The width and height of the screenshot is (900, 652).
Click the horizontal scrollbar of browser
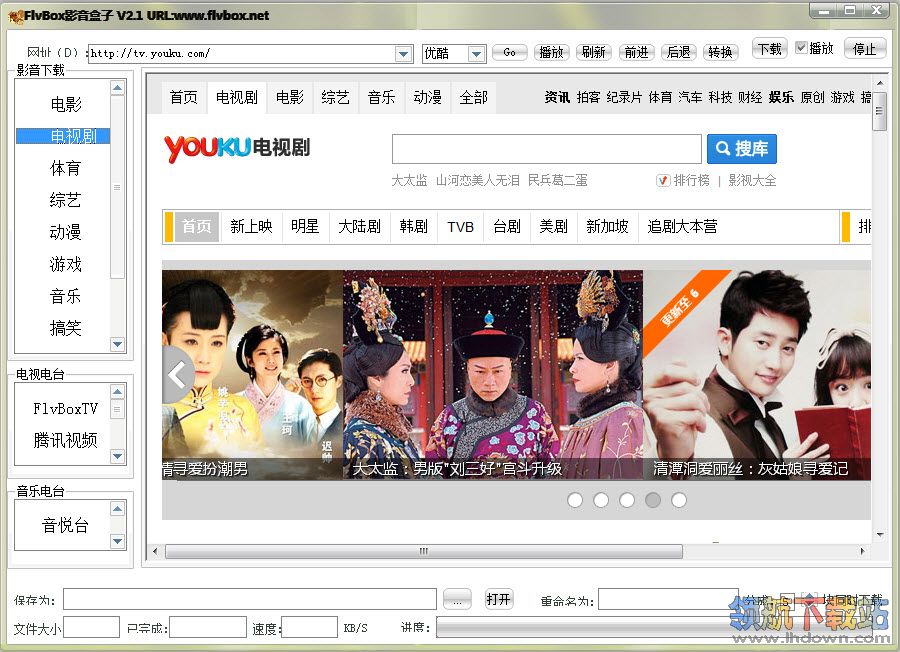(x=424, y=552)
